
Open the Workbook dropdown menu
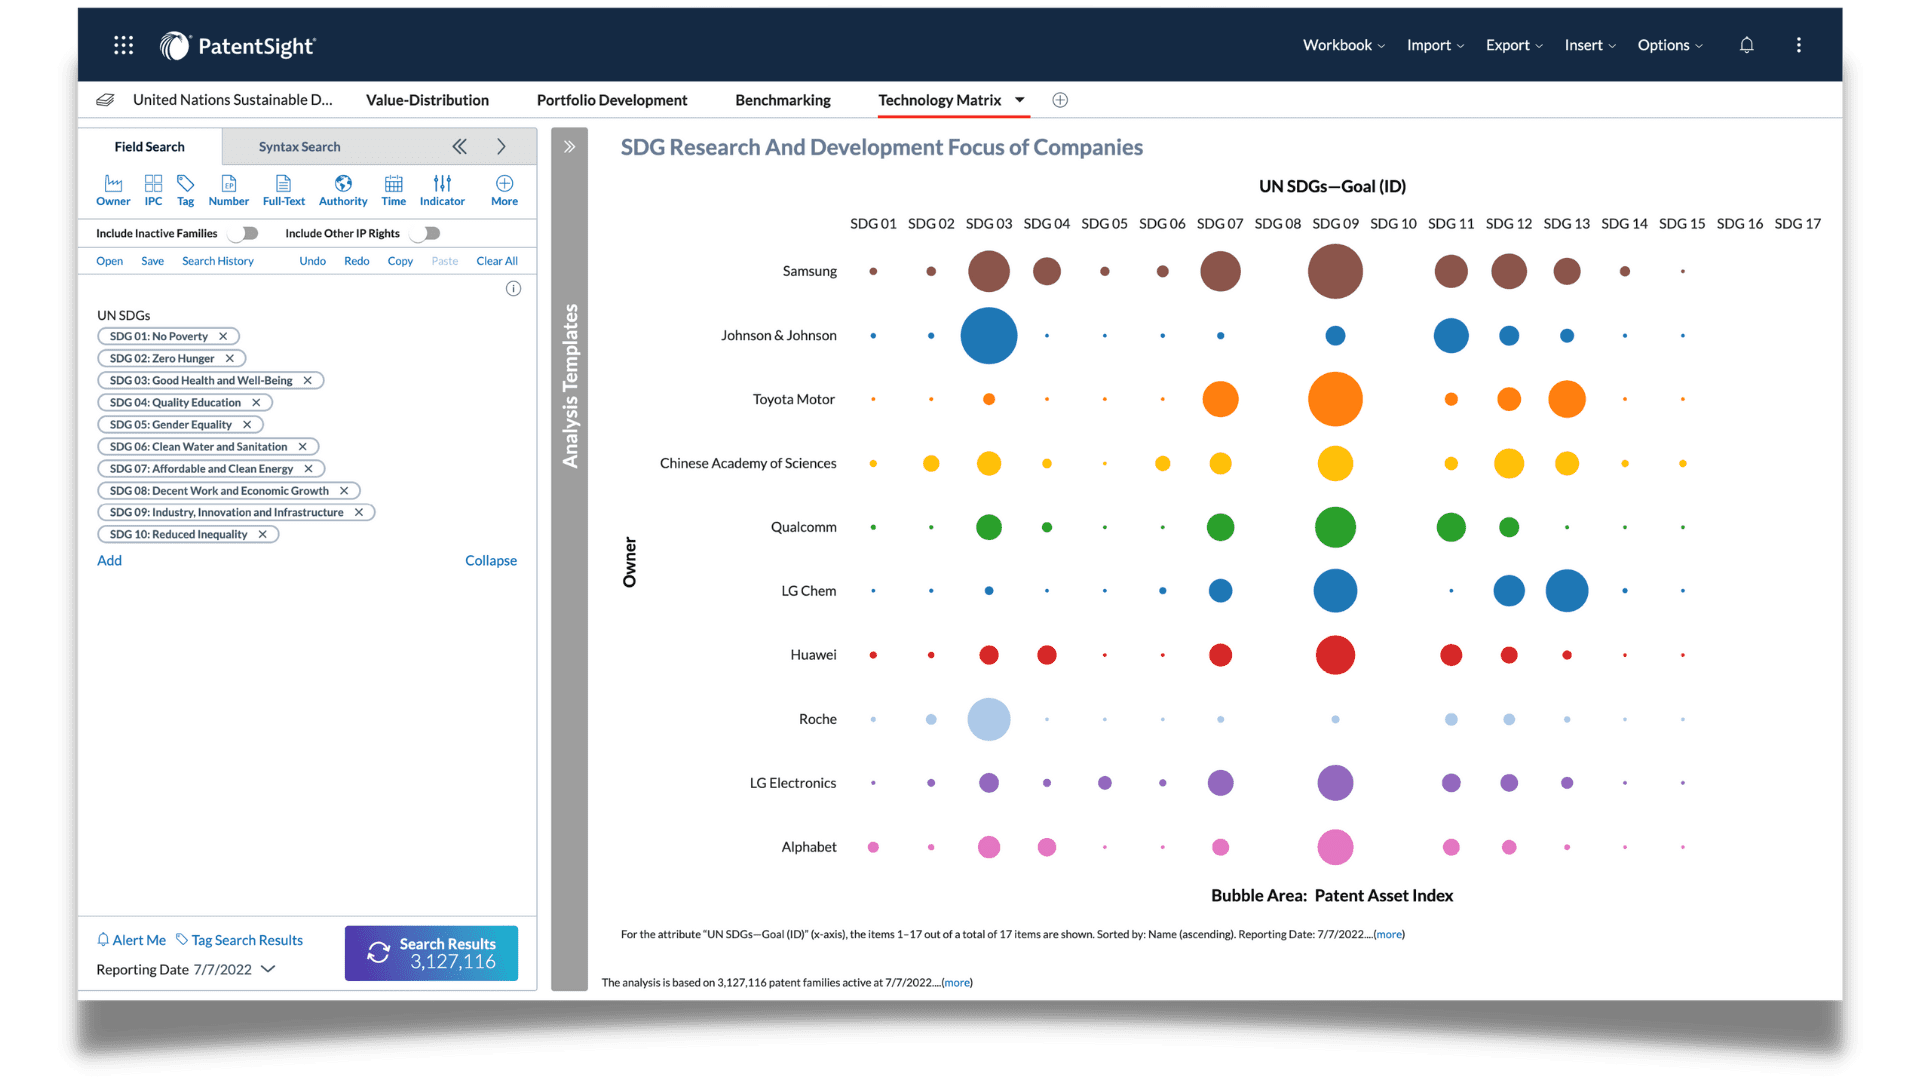point(1343,46)
